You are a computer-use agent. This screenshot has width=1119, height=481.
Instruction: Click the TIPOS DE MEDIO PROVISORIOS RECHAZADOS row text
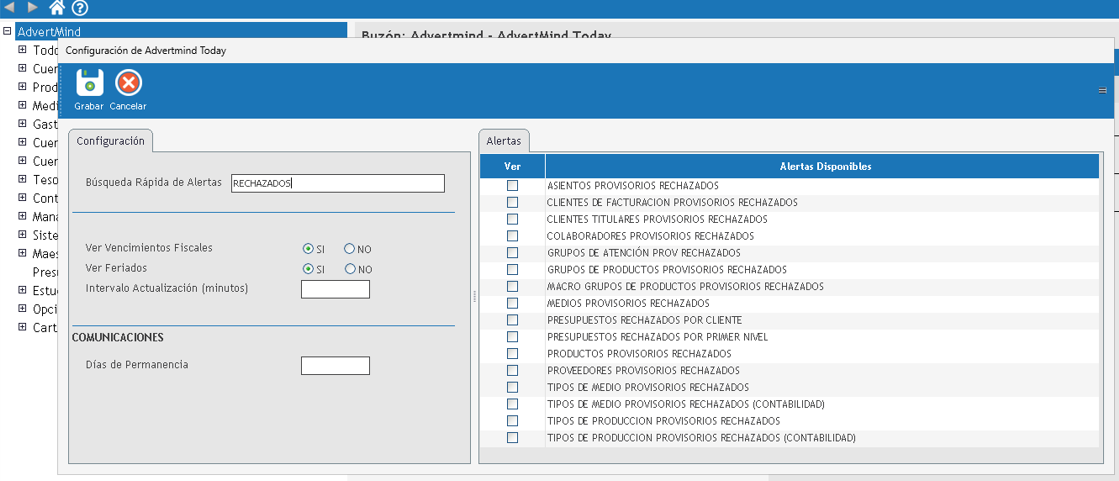[647, 388]
